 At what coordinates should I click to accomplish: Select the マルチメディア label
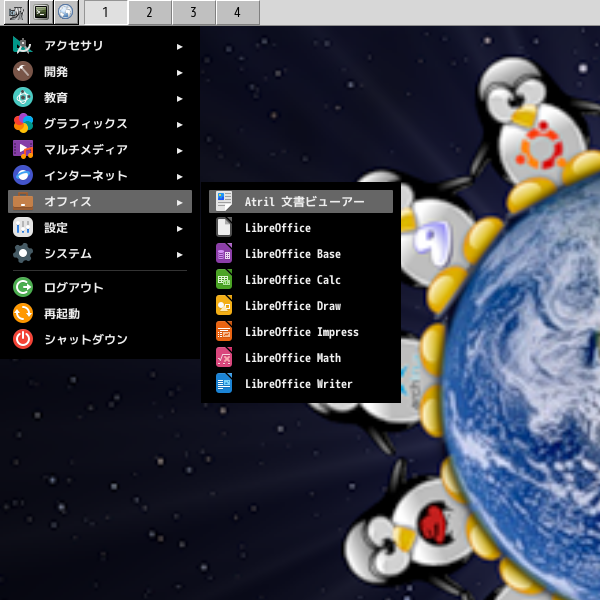pos(86,150)
